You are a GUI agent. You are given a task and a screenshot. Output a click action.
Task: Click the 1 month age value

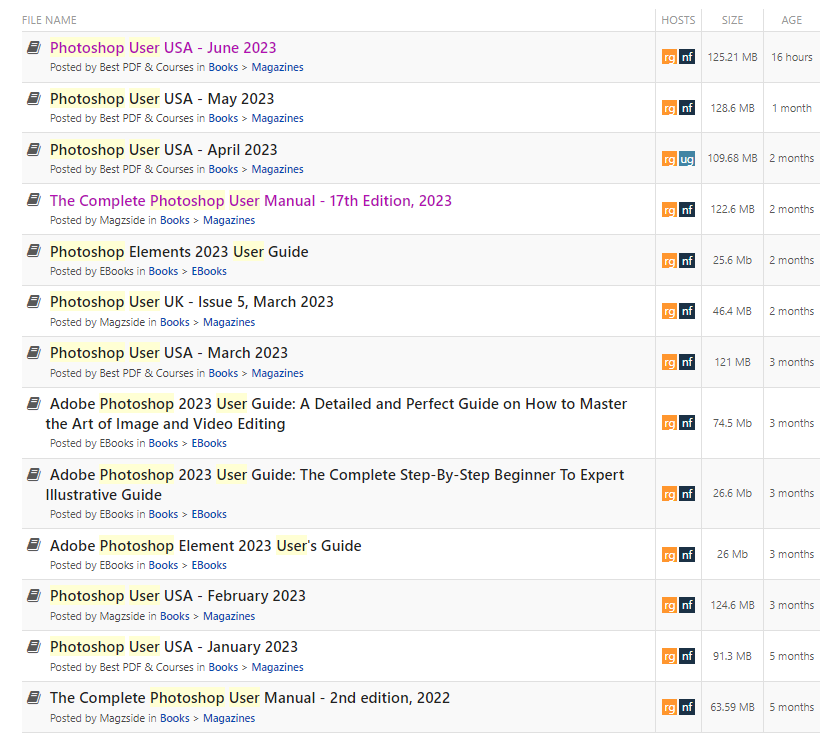(x=791, y=108)
